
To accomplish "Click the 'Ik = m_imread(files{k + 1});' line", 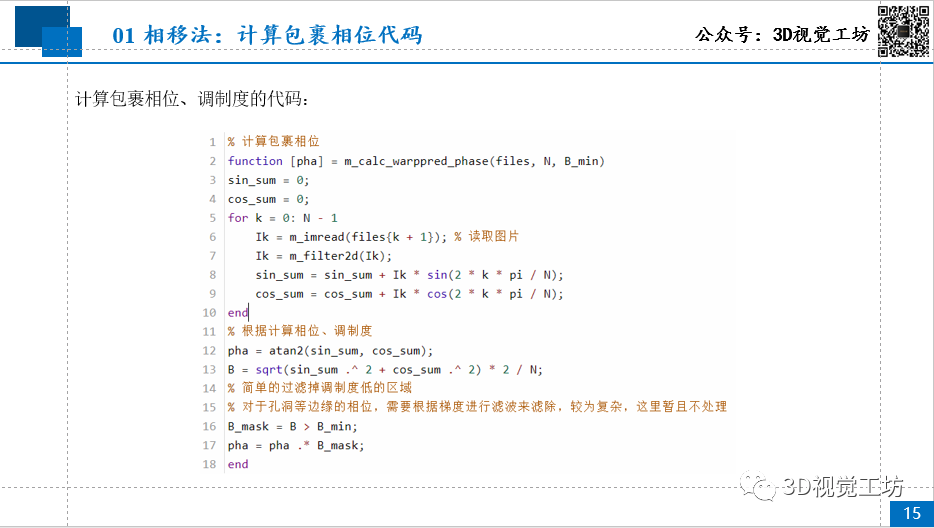I will pyautogui.click(x=351, y=237).
